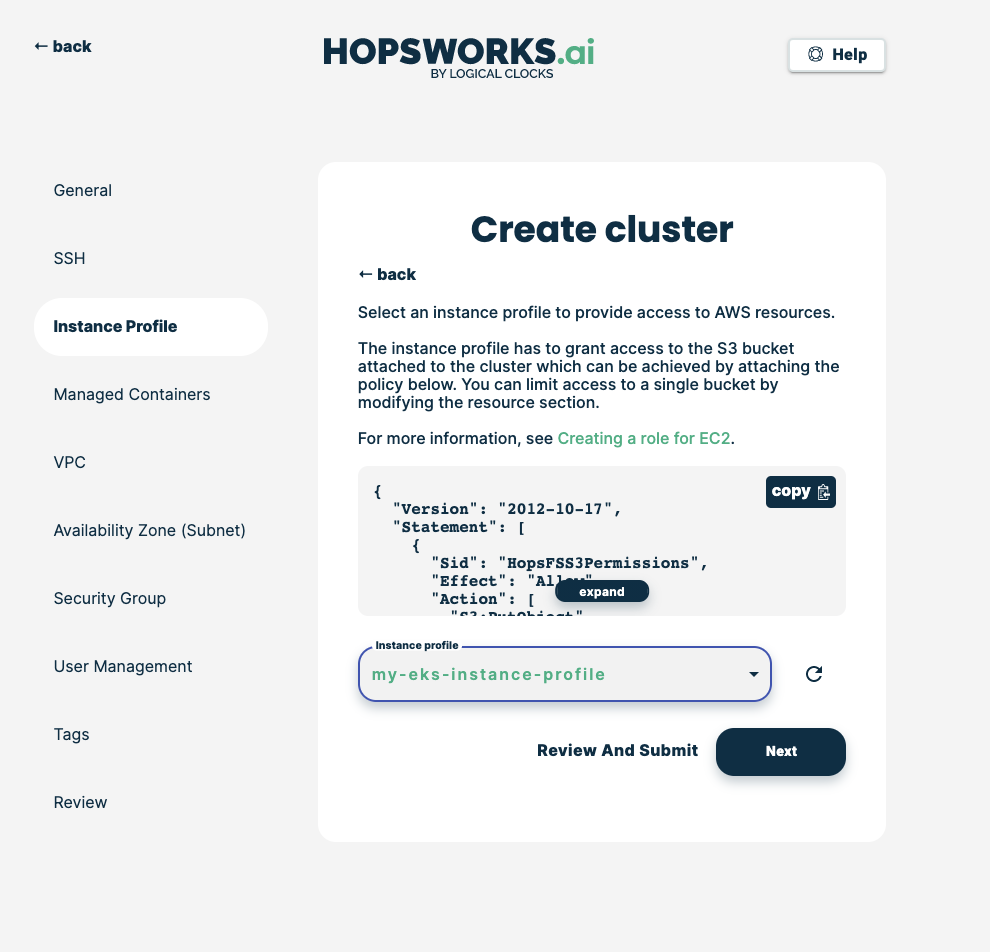This screenshot has height=952, width=990.
Task: Select the Tags sidebar item
Action: point(72,734)
